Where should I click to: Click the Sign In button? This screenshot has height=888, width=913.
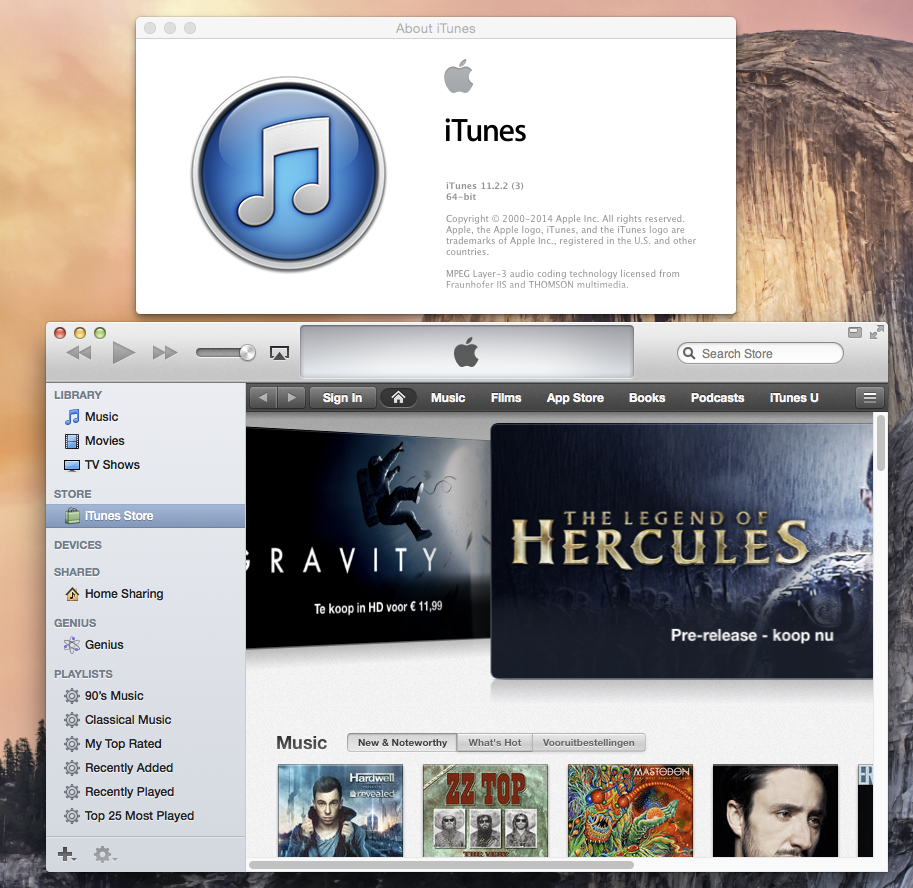342,398
